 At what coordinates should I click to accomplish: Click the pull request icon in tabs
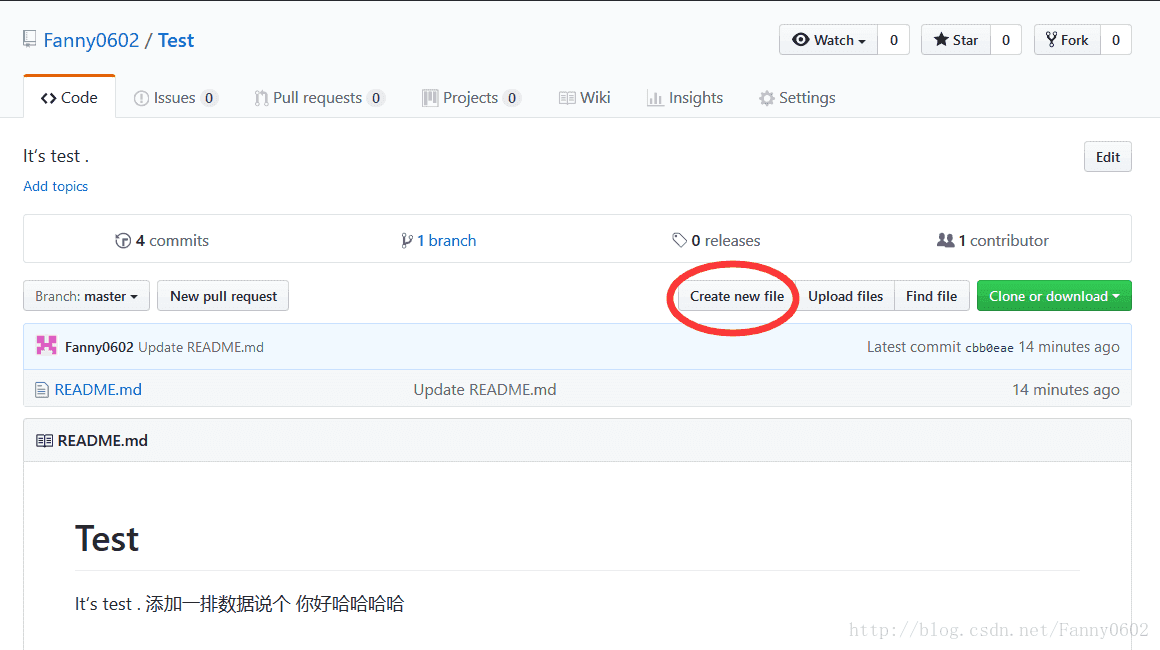point(260,98)
